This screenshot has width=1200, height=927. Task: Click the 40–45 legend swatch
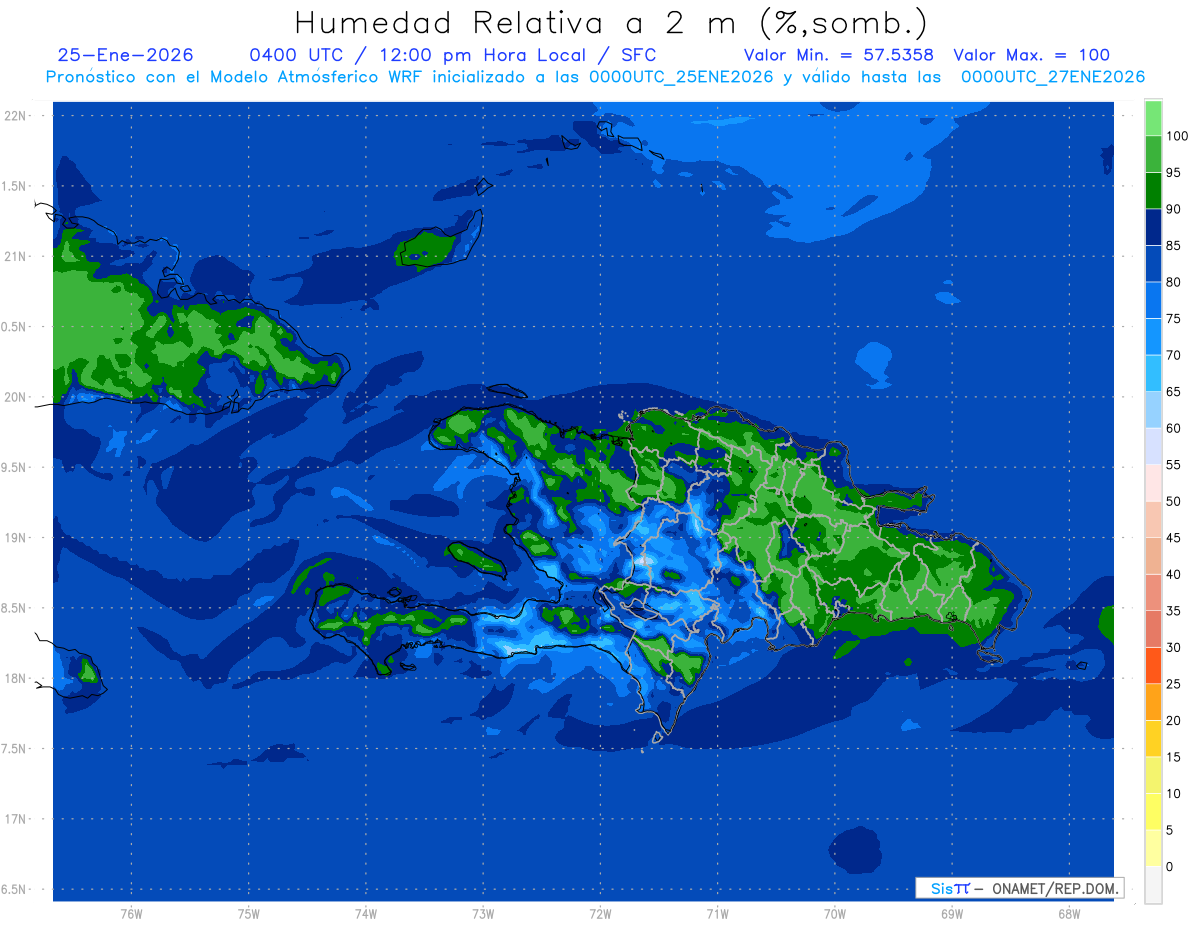click(1153, 556)
